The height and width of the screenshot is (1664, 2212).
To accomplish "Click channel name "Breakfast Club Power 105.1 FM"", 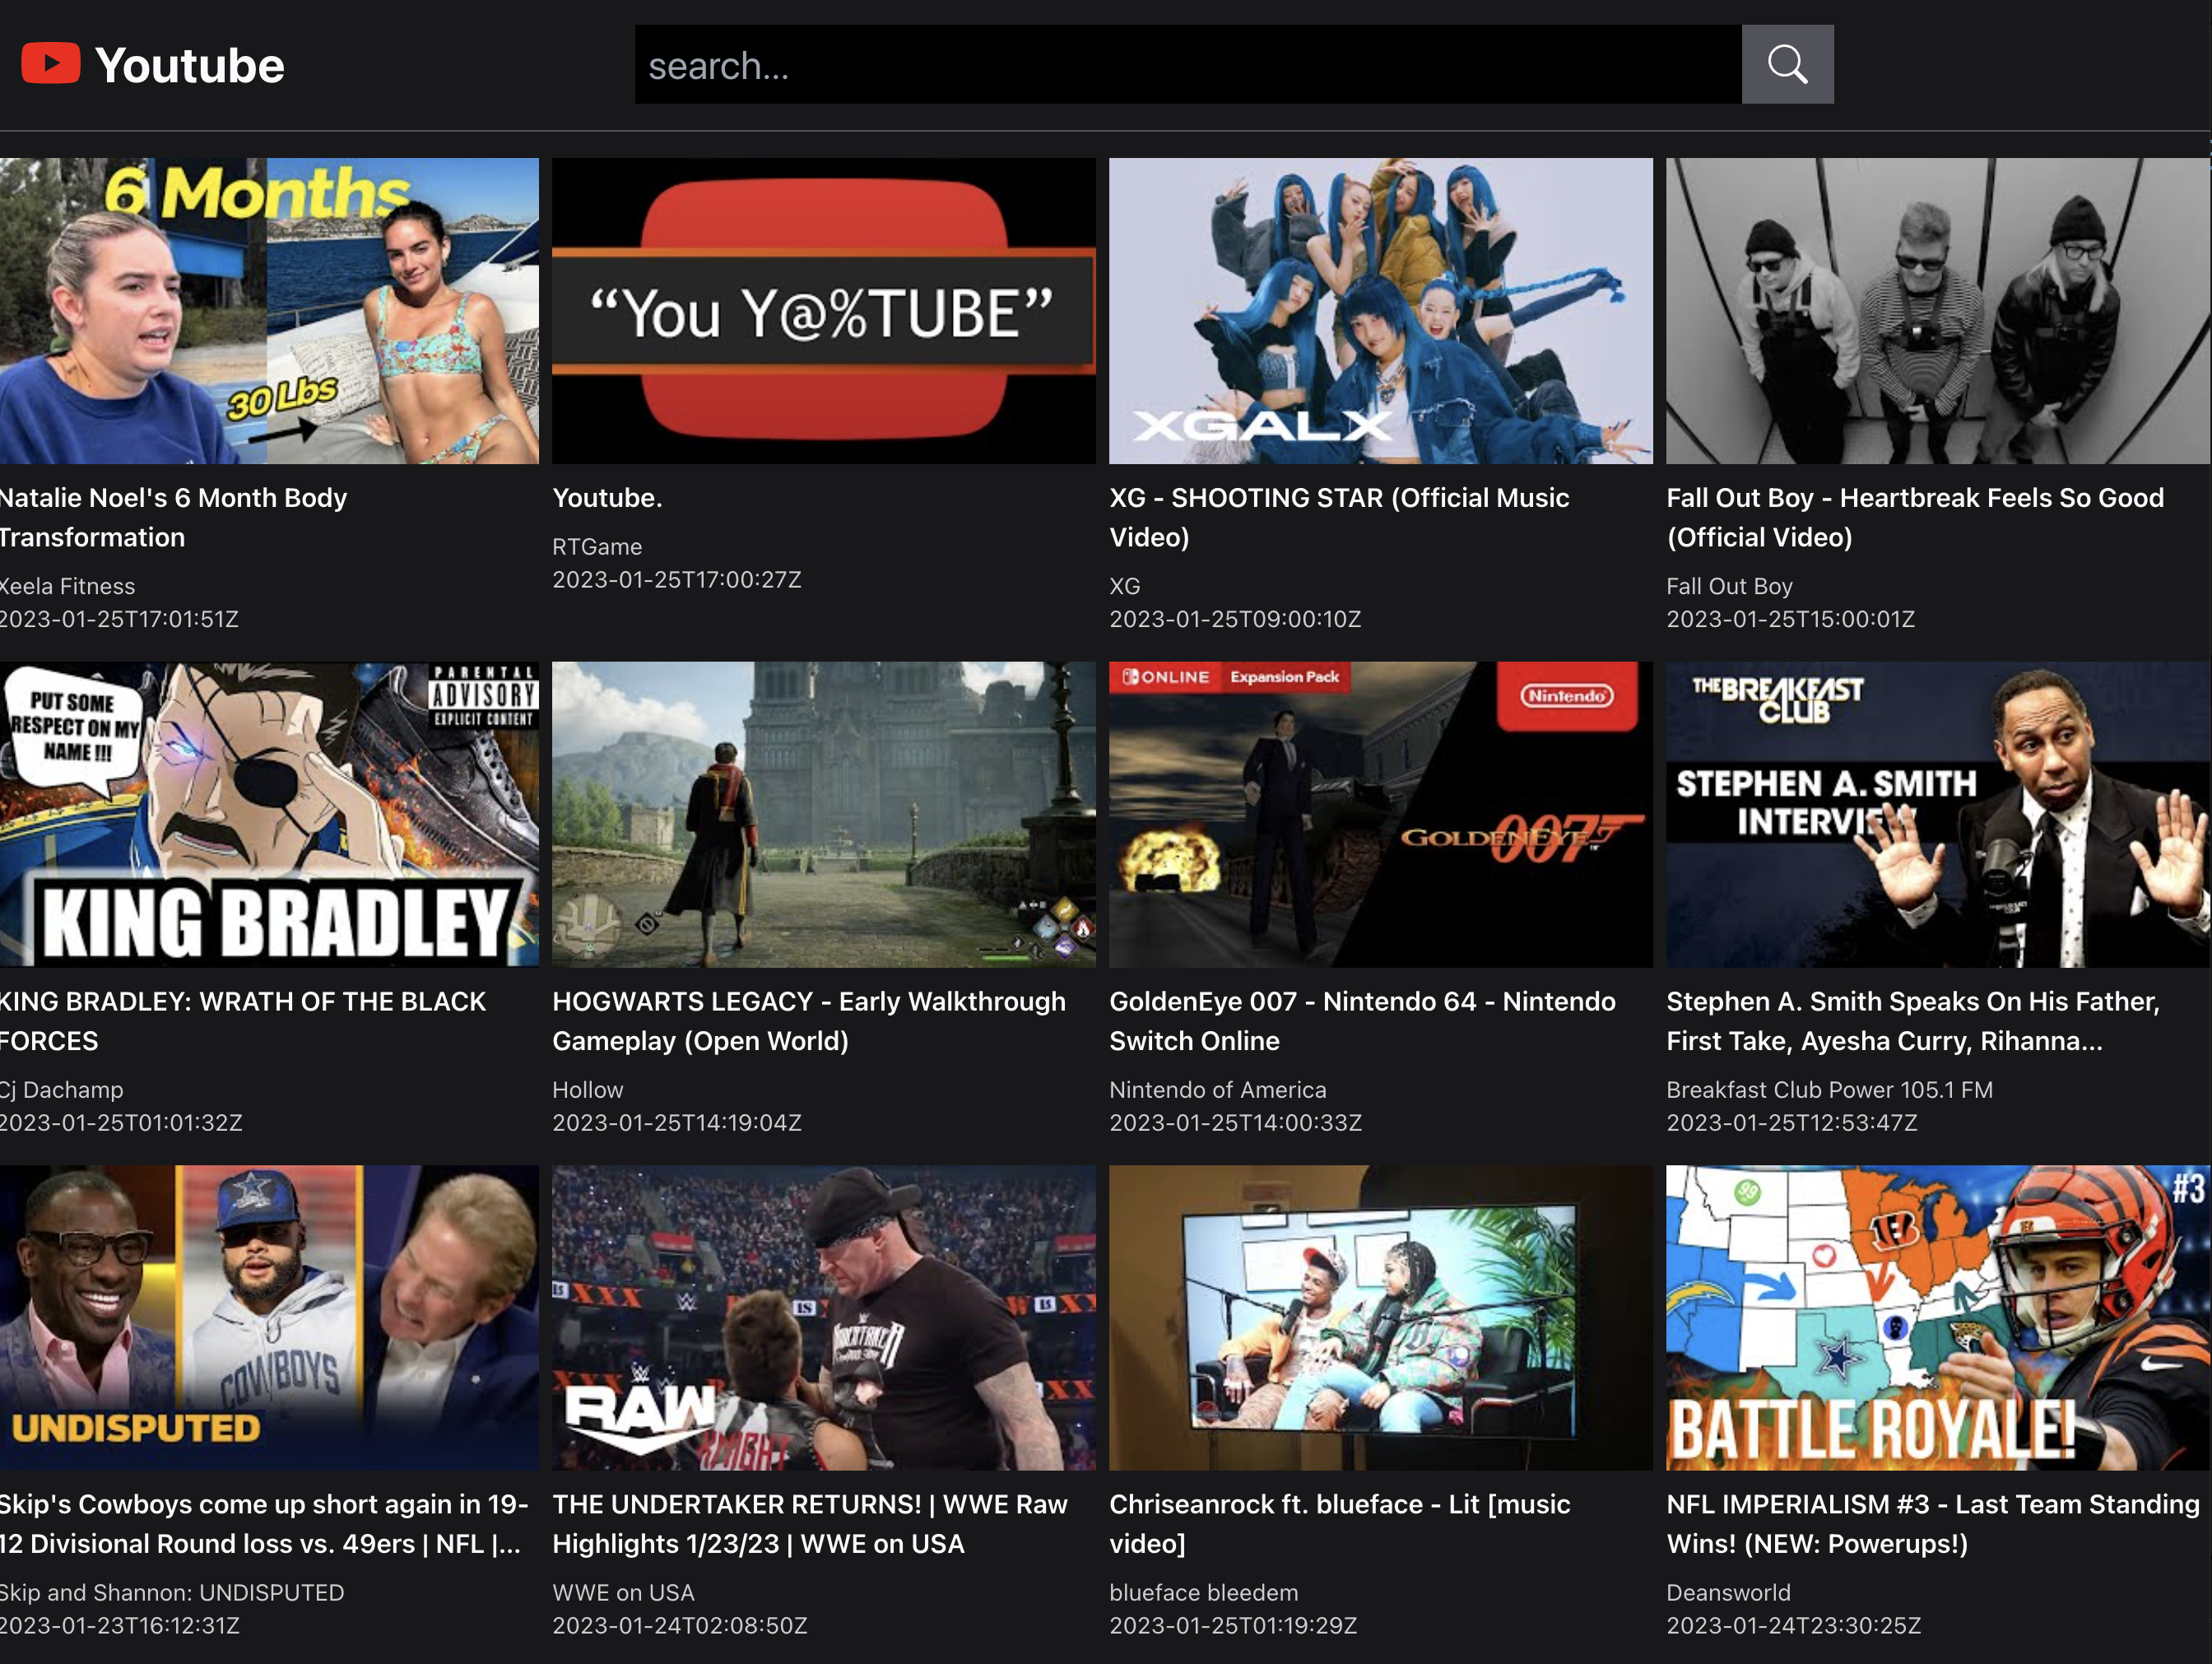I will point(1829,1090).
